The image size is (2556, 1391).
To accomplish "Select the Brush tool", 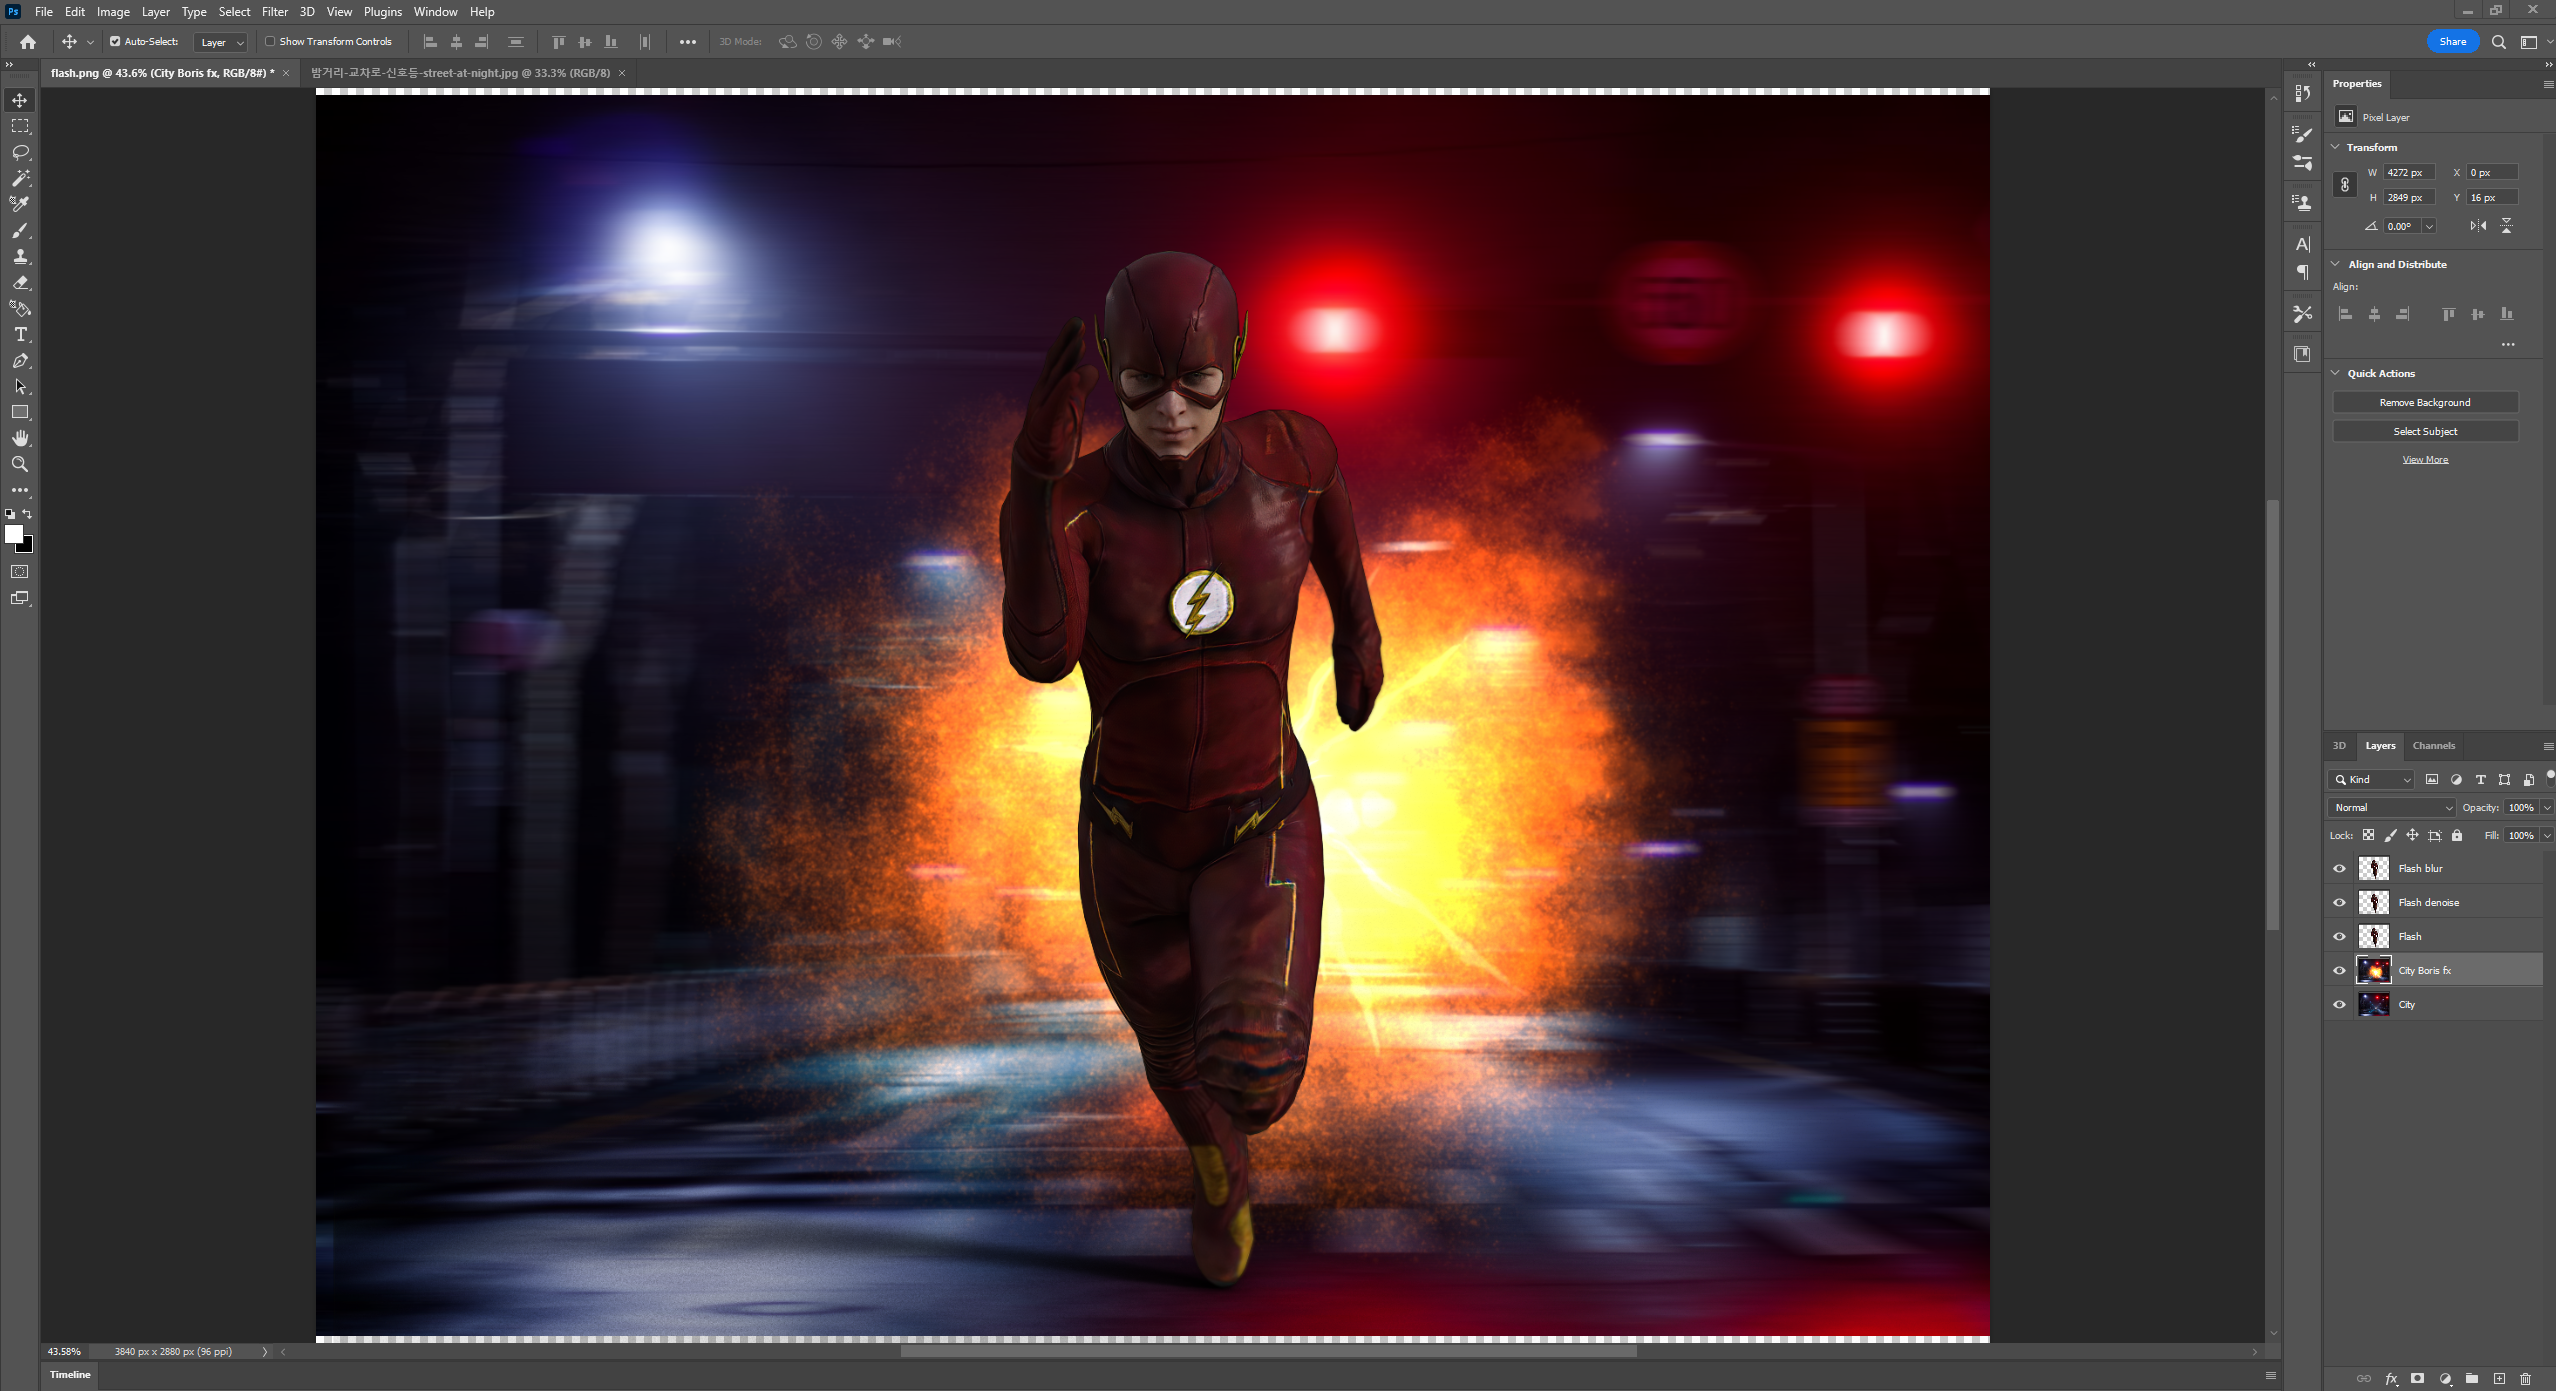I will click(x=20, y=230).
